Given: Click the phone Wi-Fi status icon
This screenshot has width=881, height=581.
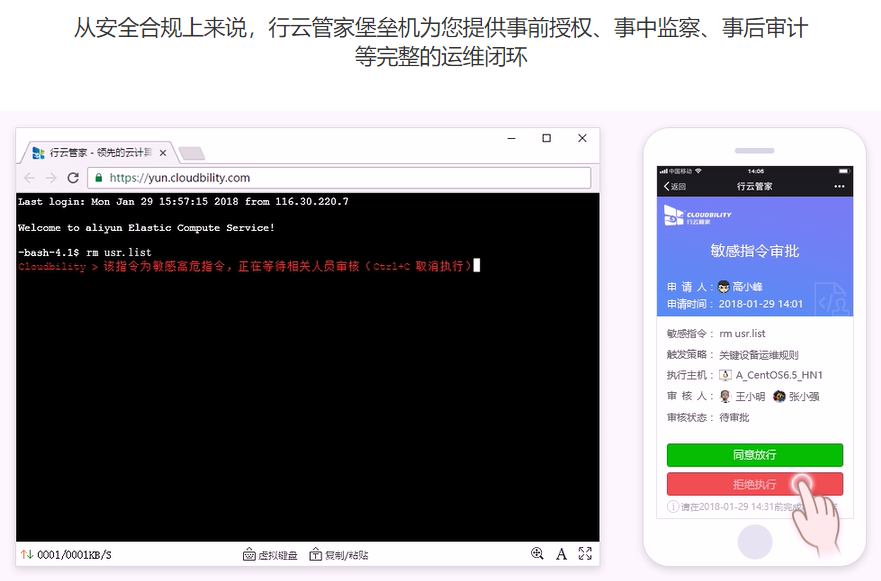Looking at the screenshot, I should tap(698, 171).
